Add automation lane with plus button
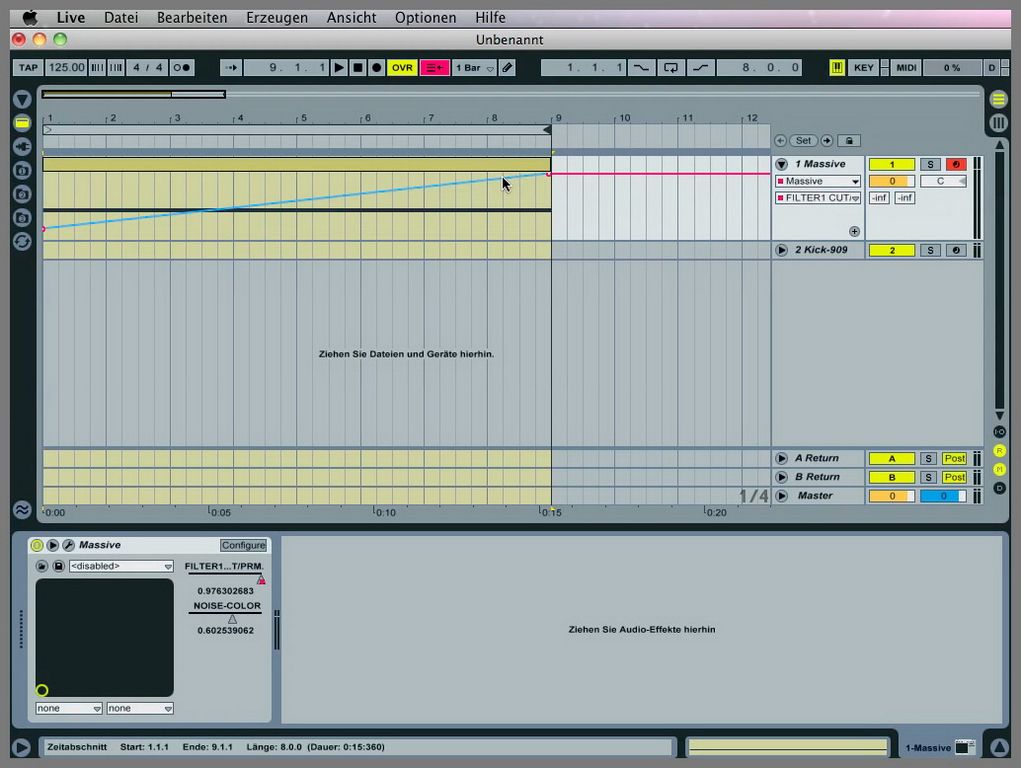1021x768 pixels. (854, 231)
